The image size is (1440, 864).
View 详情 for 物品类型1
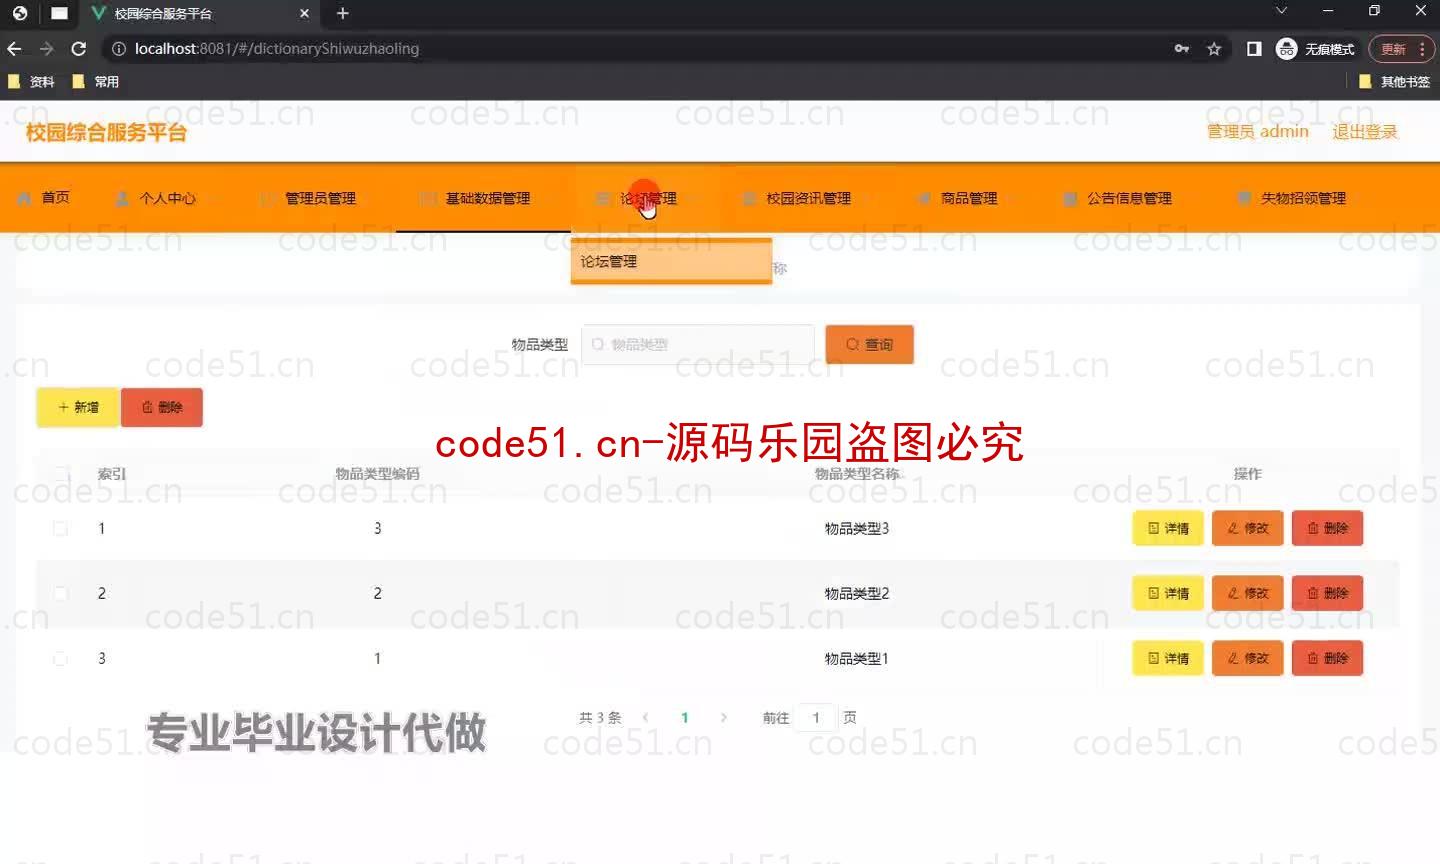[x=1168, y=658]
